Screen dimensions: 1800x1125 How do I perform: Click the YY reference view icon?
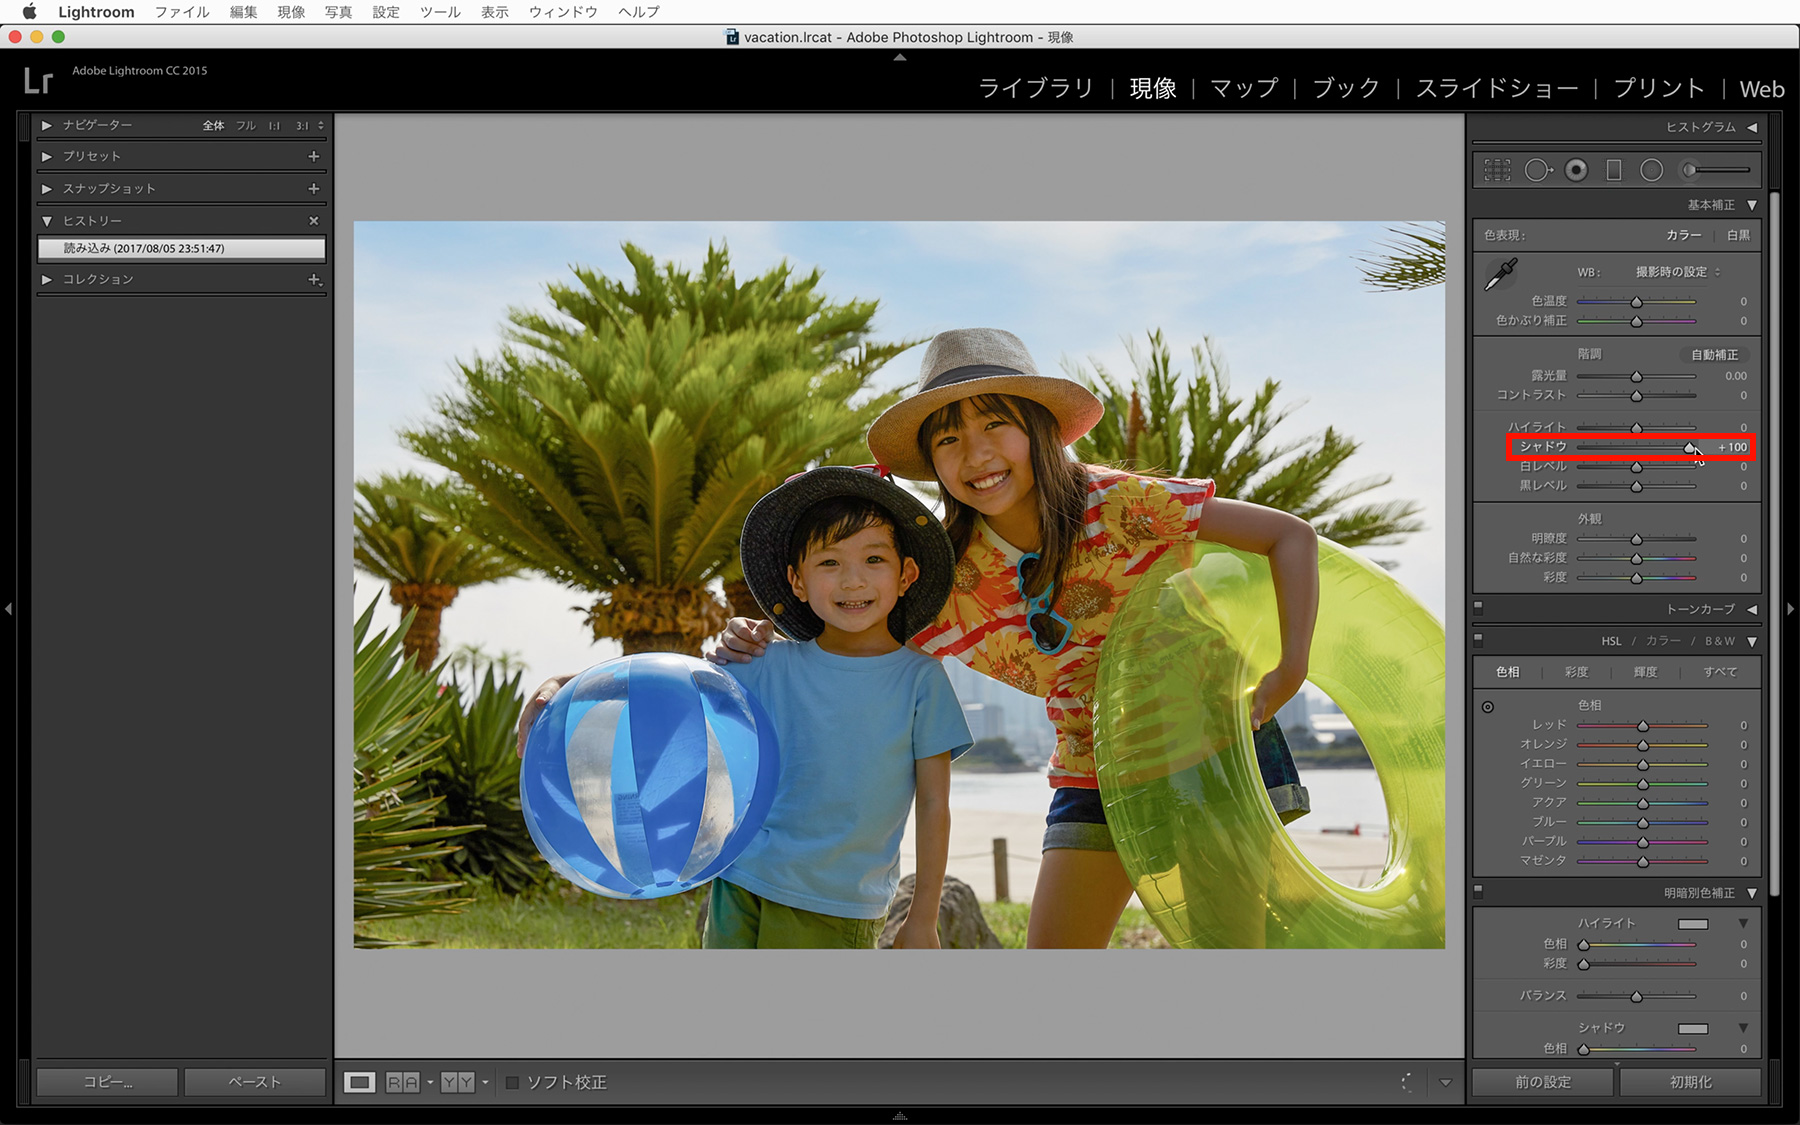[x=458, y=1082]
